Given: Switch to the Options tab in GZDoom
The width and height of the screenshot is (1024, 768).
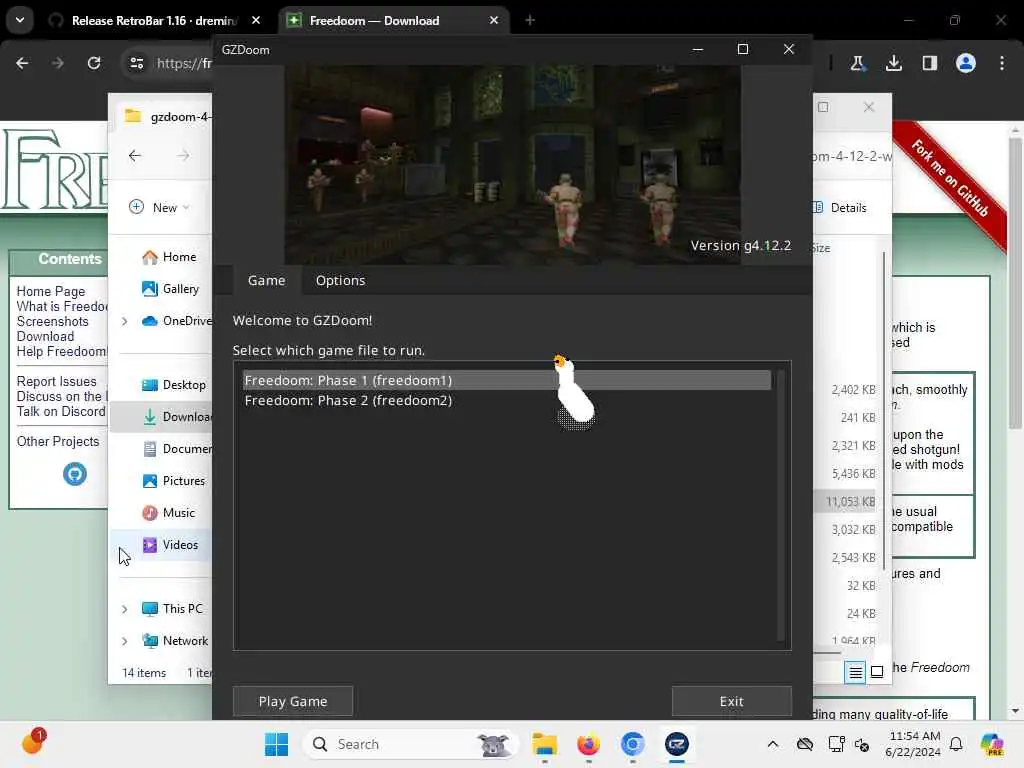Looking at the screenshot, I should point(340,280).
